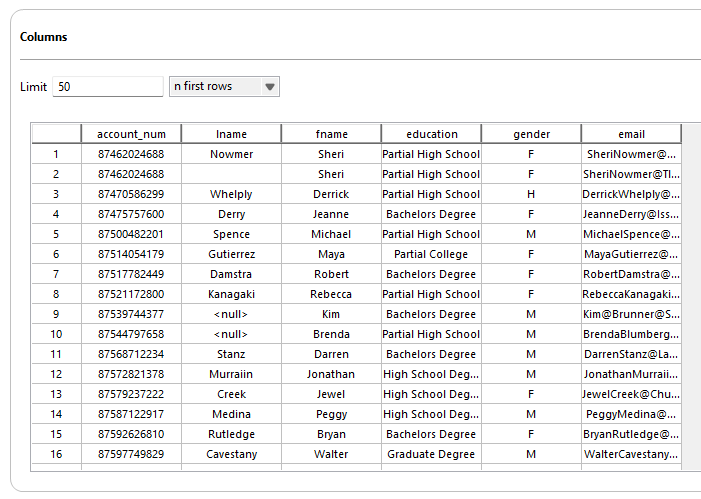The width and height of the screenshot is (701, 499).
Task: Select the Partial College education cell
Action: click(431, 254)
